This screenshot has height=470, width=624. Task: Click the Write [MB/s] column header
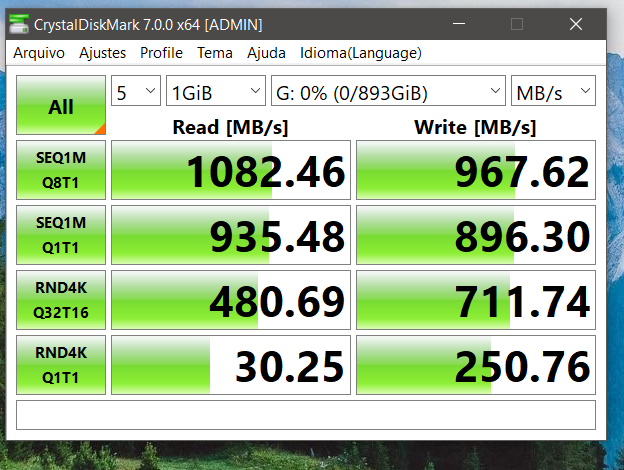[x=475, y=127]
